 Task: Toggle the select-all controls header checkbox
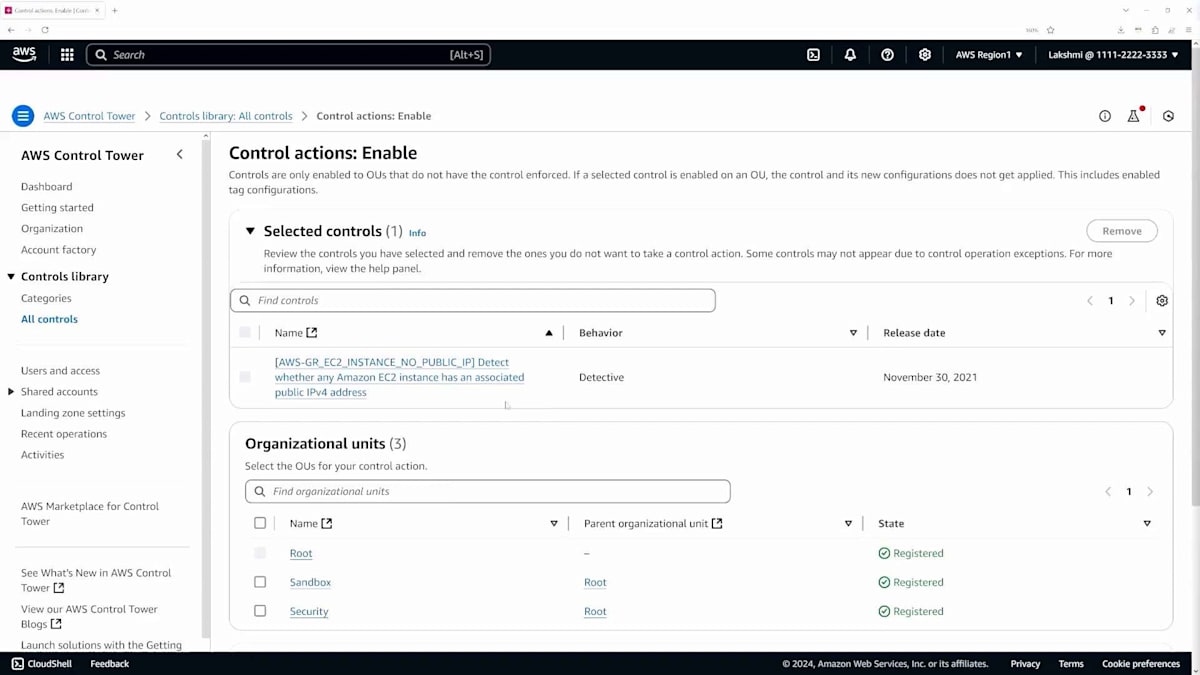245,333
